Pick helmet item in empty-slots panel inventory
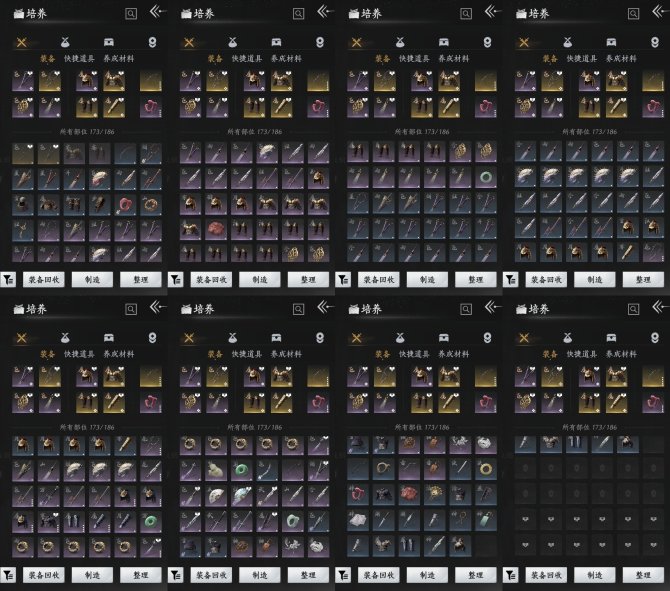This screenshot has height=591, width=670. click(x=628, y=444)
